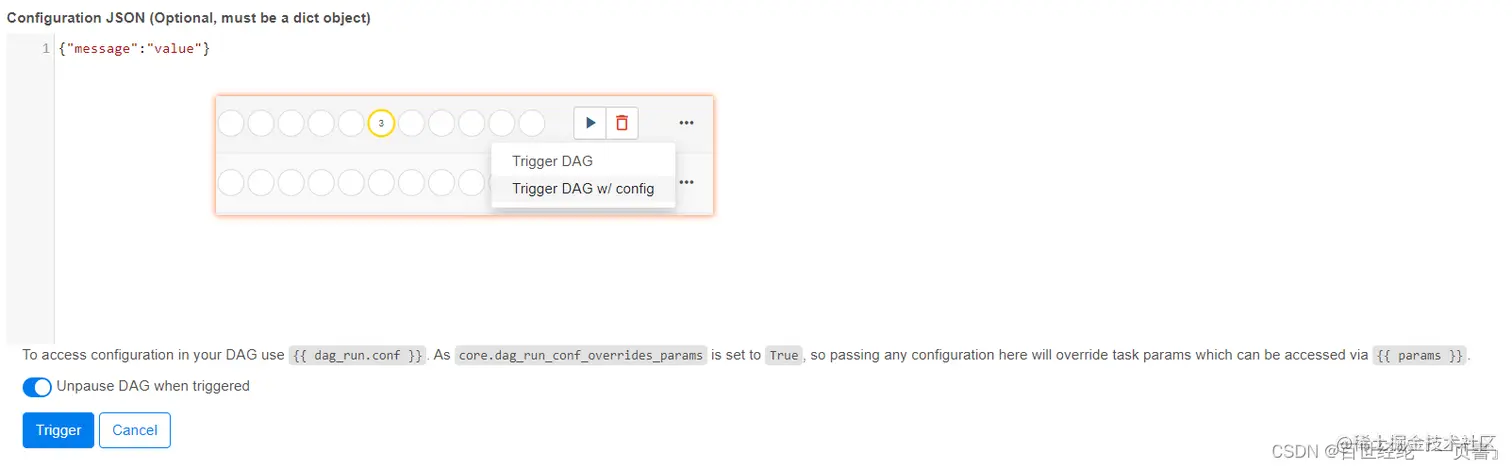Image resolution: width=1512 pixels, height=469 pixels.
Task: Click the play trigger icon in first row
Action: (590, 123)
